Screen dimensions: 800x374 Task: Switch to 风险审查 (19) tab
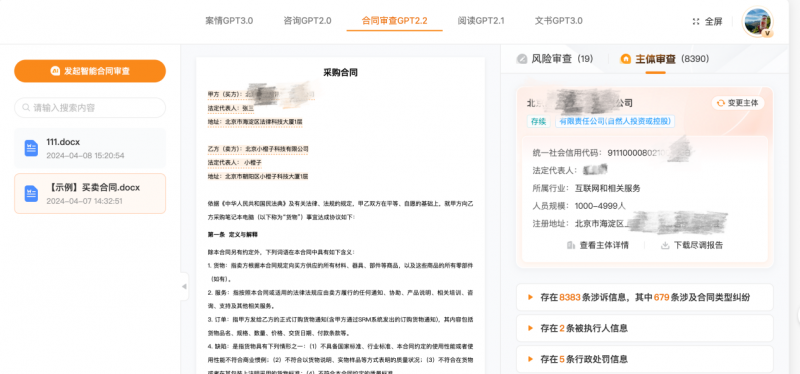(x=555, y=59)
